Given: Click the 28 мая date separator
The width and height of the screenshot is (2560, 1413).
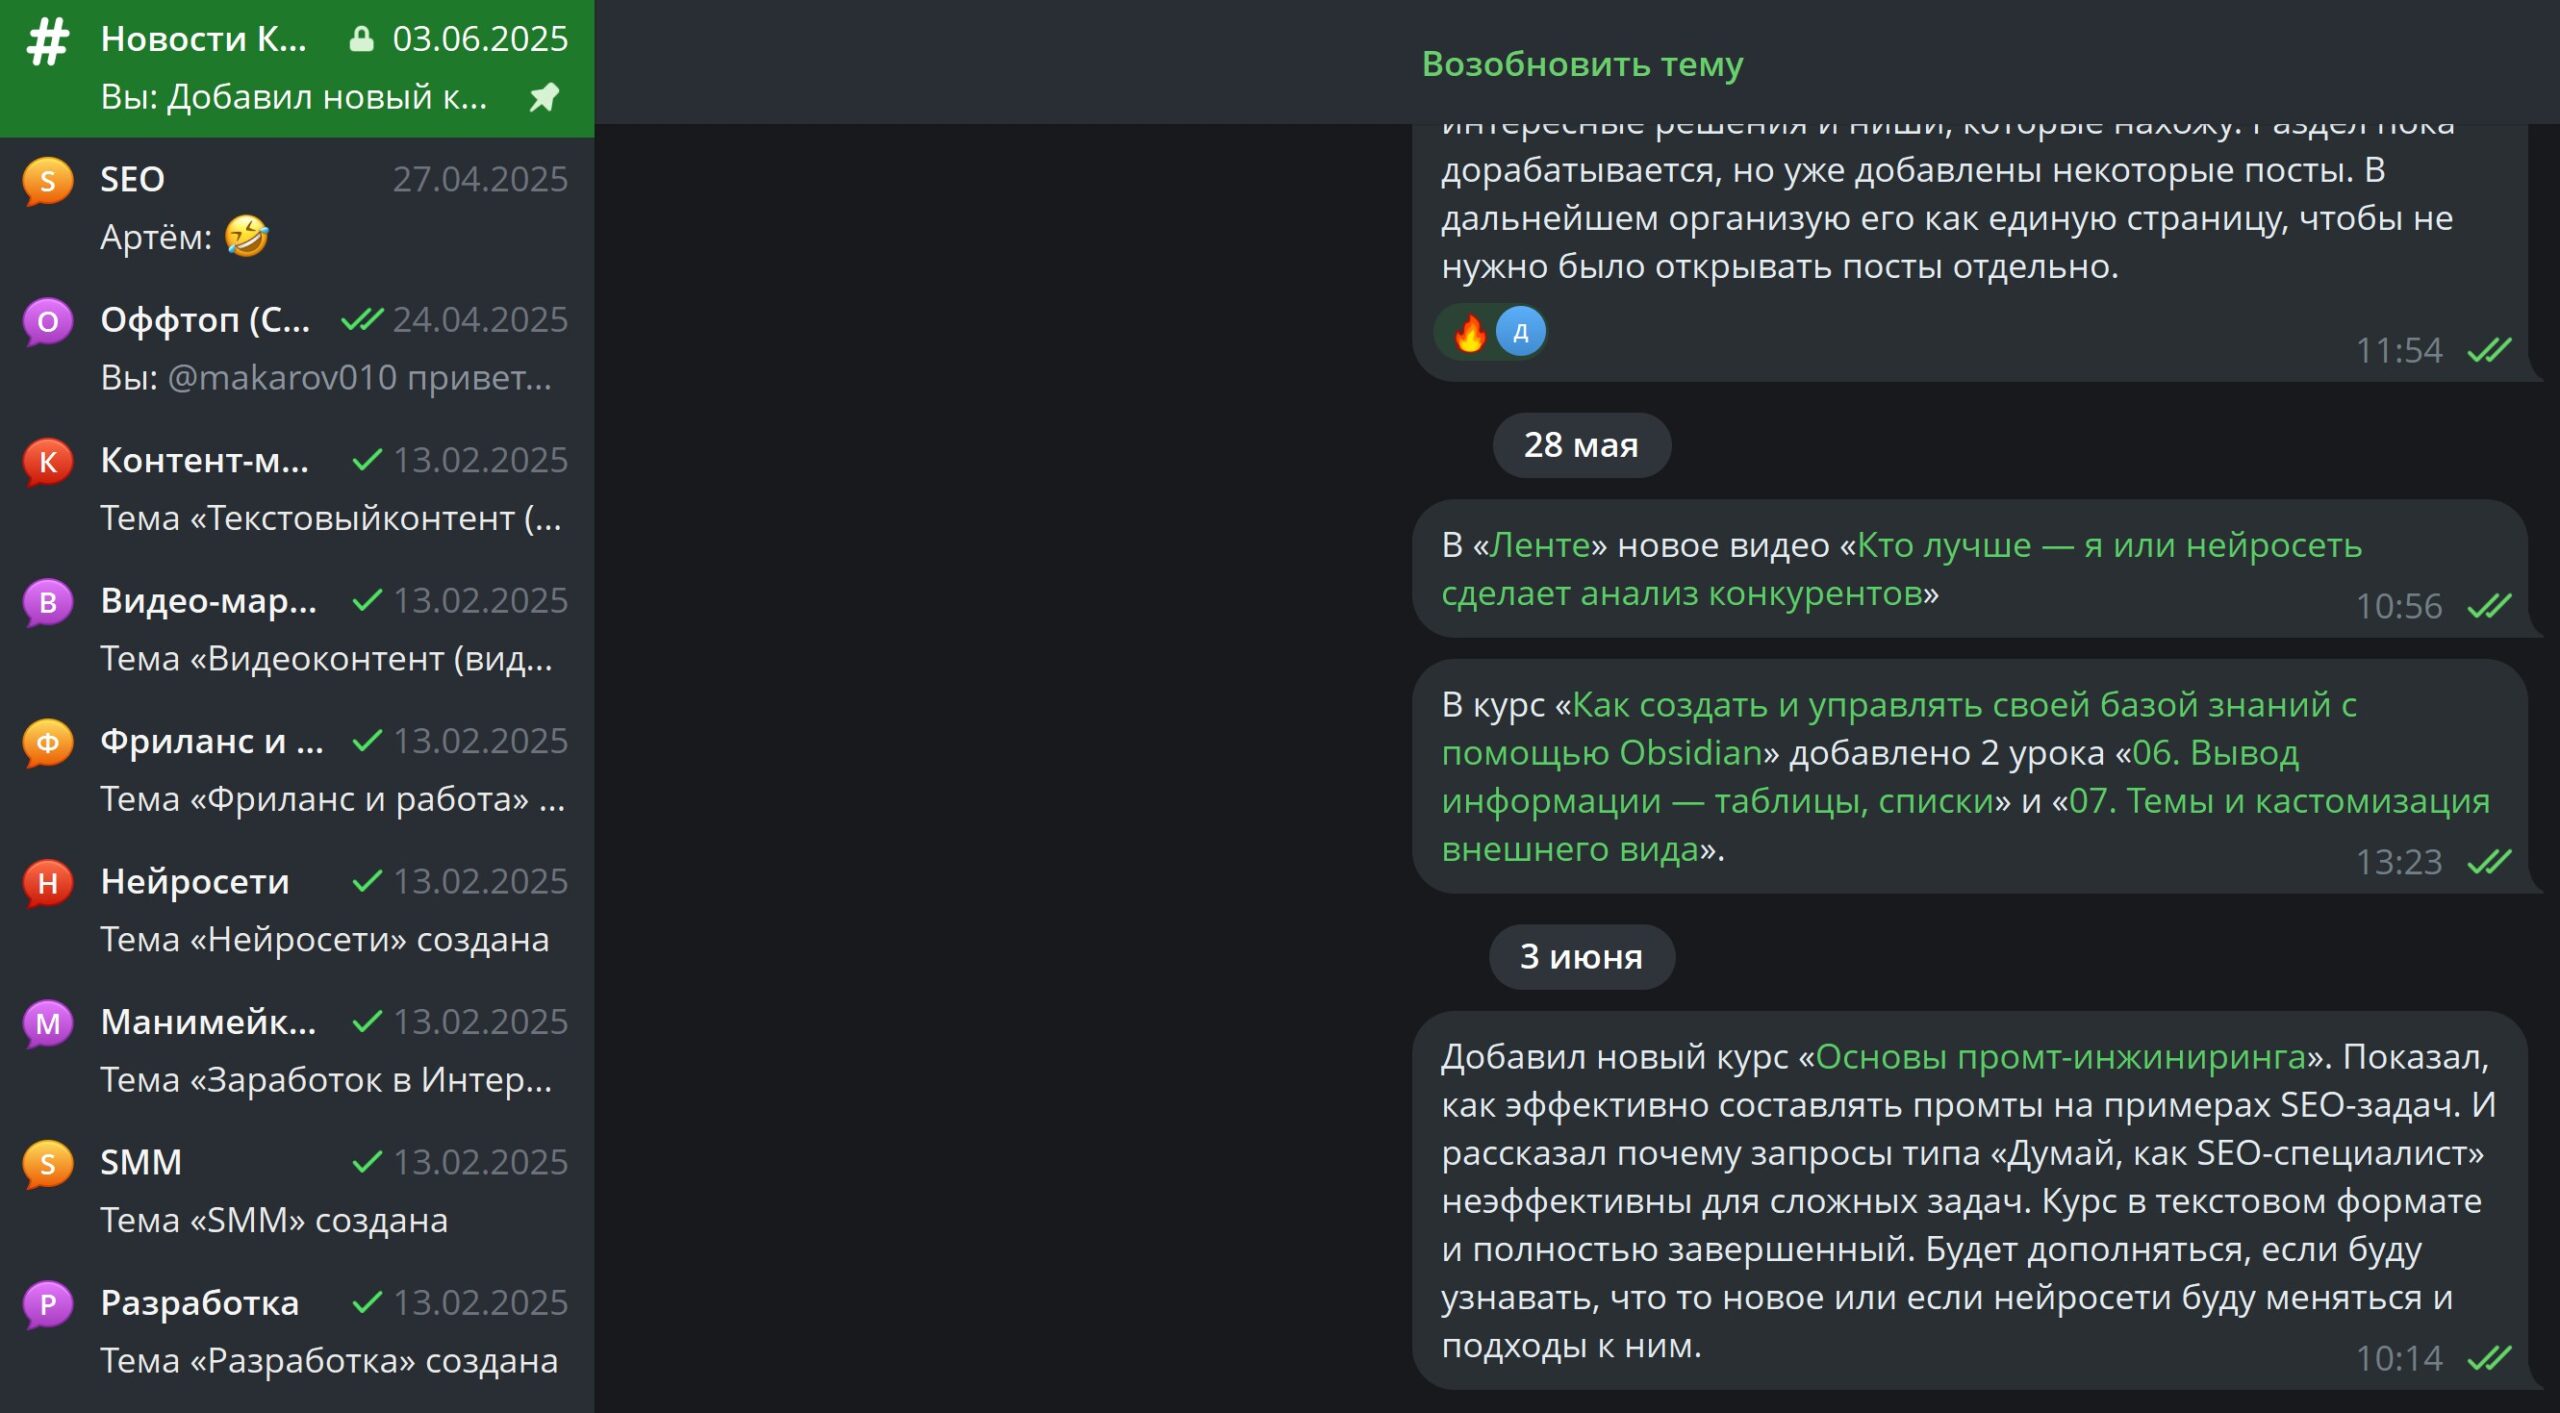Looking at the screenshot, I should pyautogui.click(x=1581, y=445).
